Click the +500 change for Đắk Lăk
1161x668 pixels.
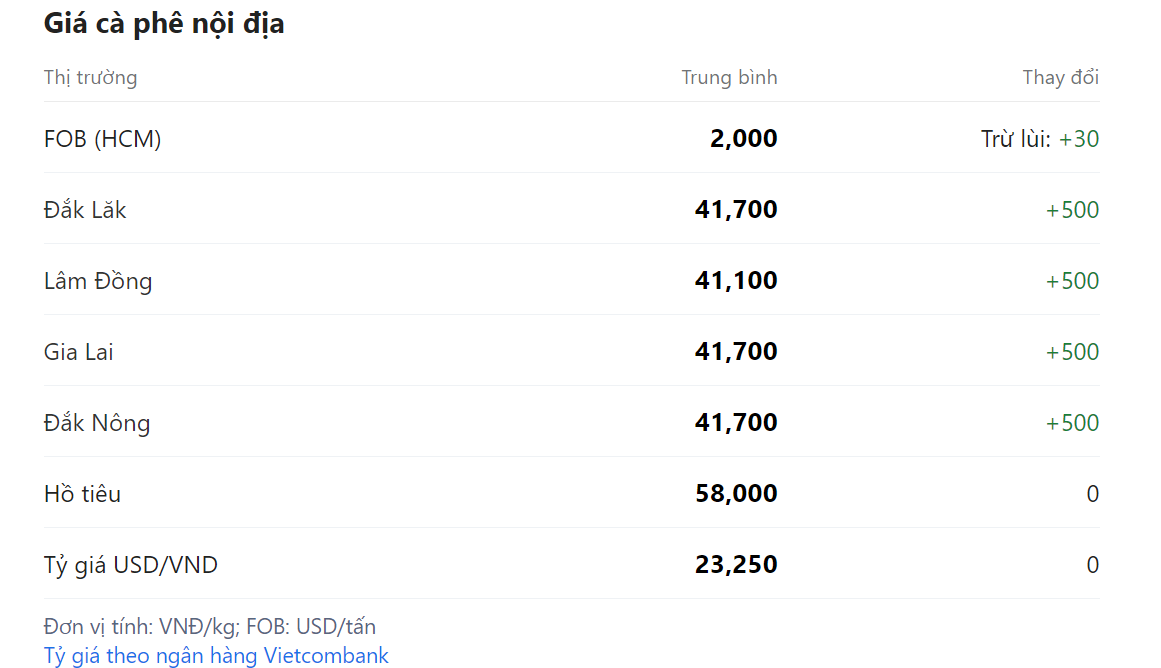tap(1072, 210)
